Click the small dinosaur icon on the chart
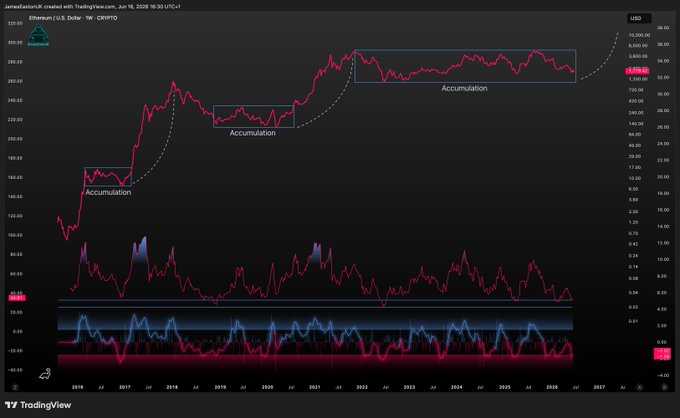 [45, 373]
